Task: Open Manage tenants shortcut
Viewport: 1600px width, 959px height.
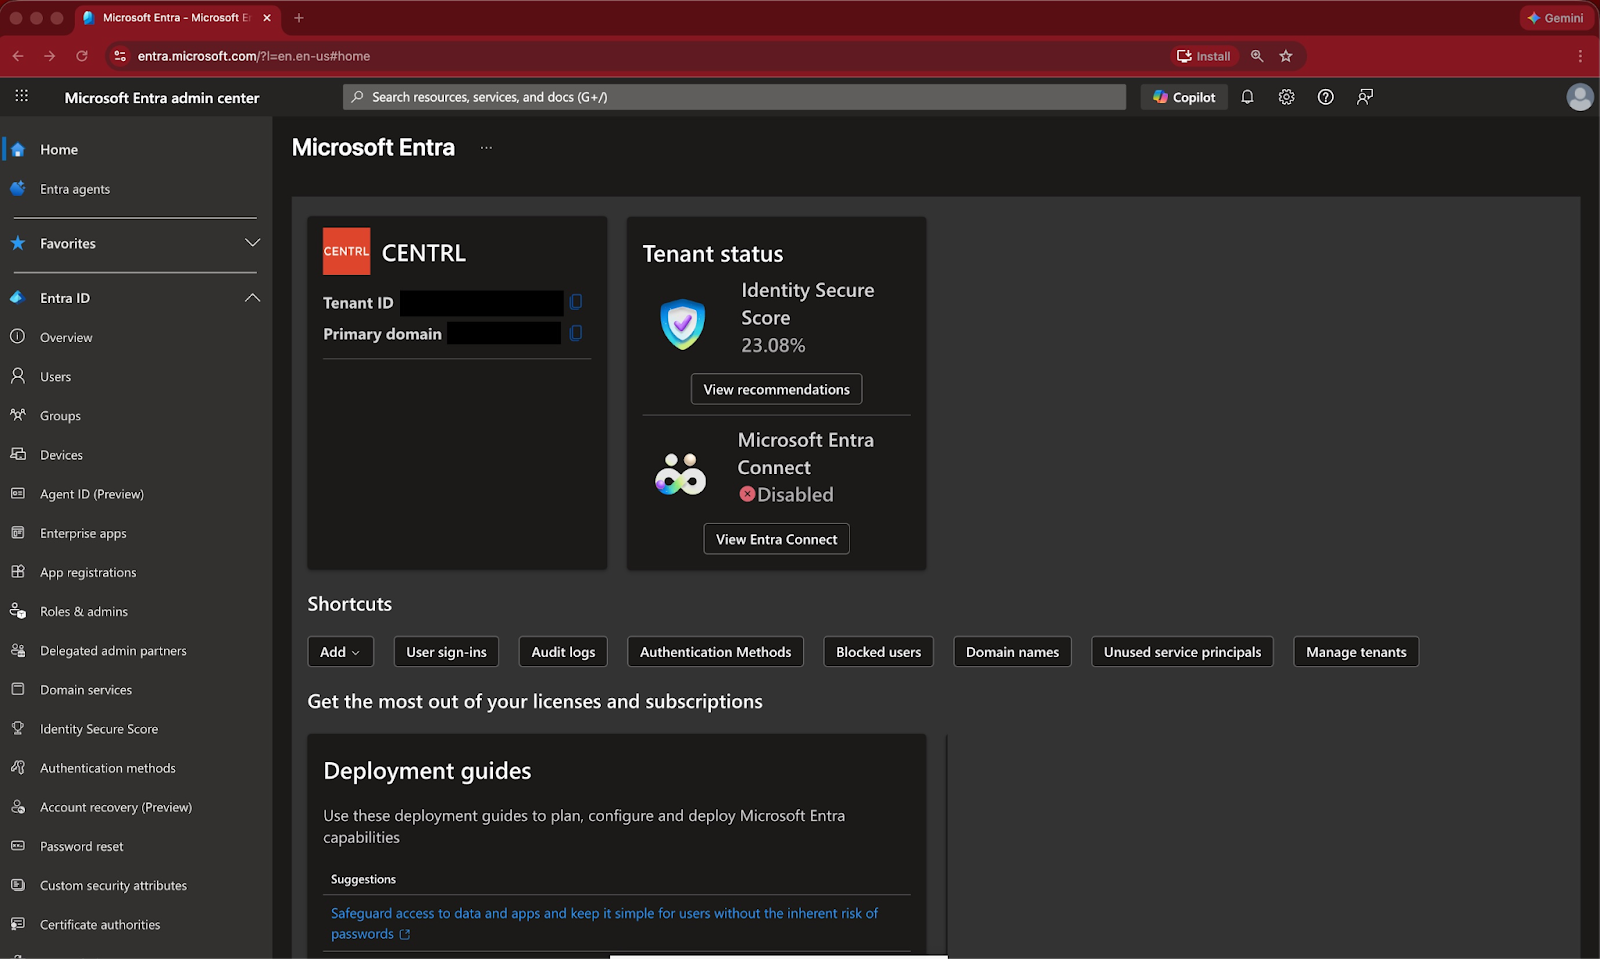Action: point(1356,652)
